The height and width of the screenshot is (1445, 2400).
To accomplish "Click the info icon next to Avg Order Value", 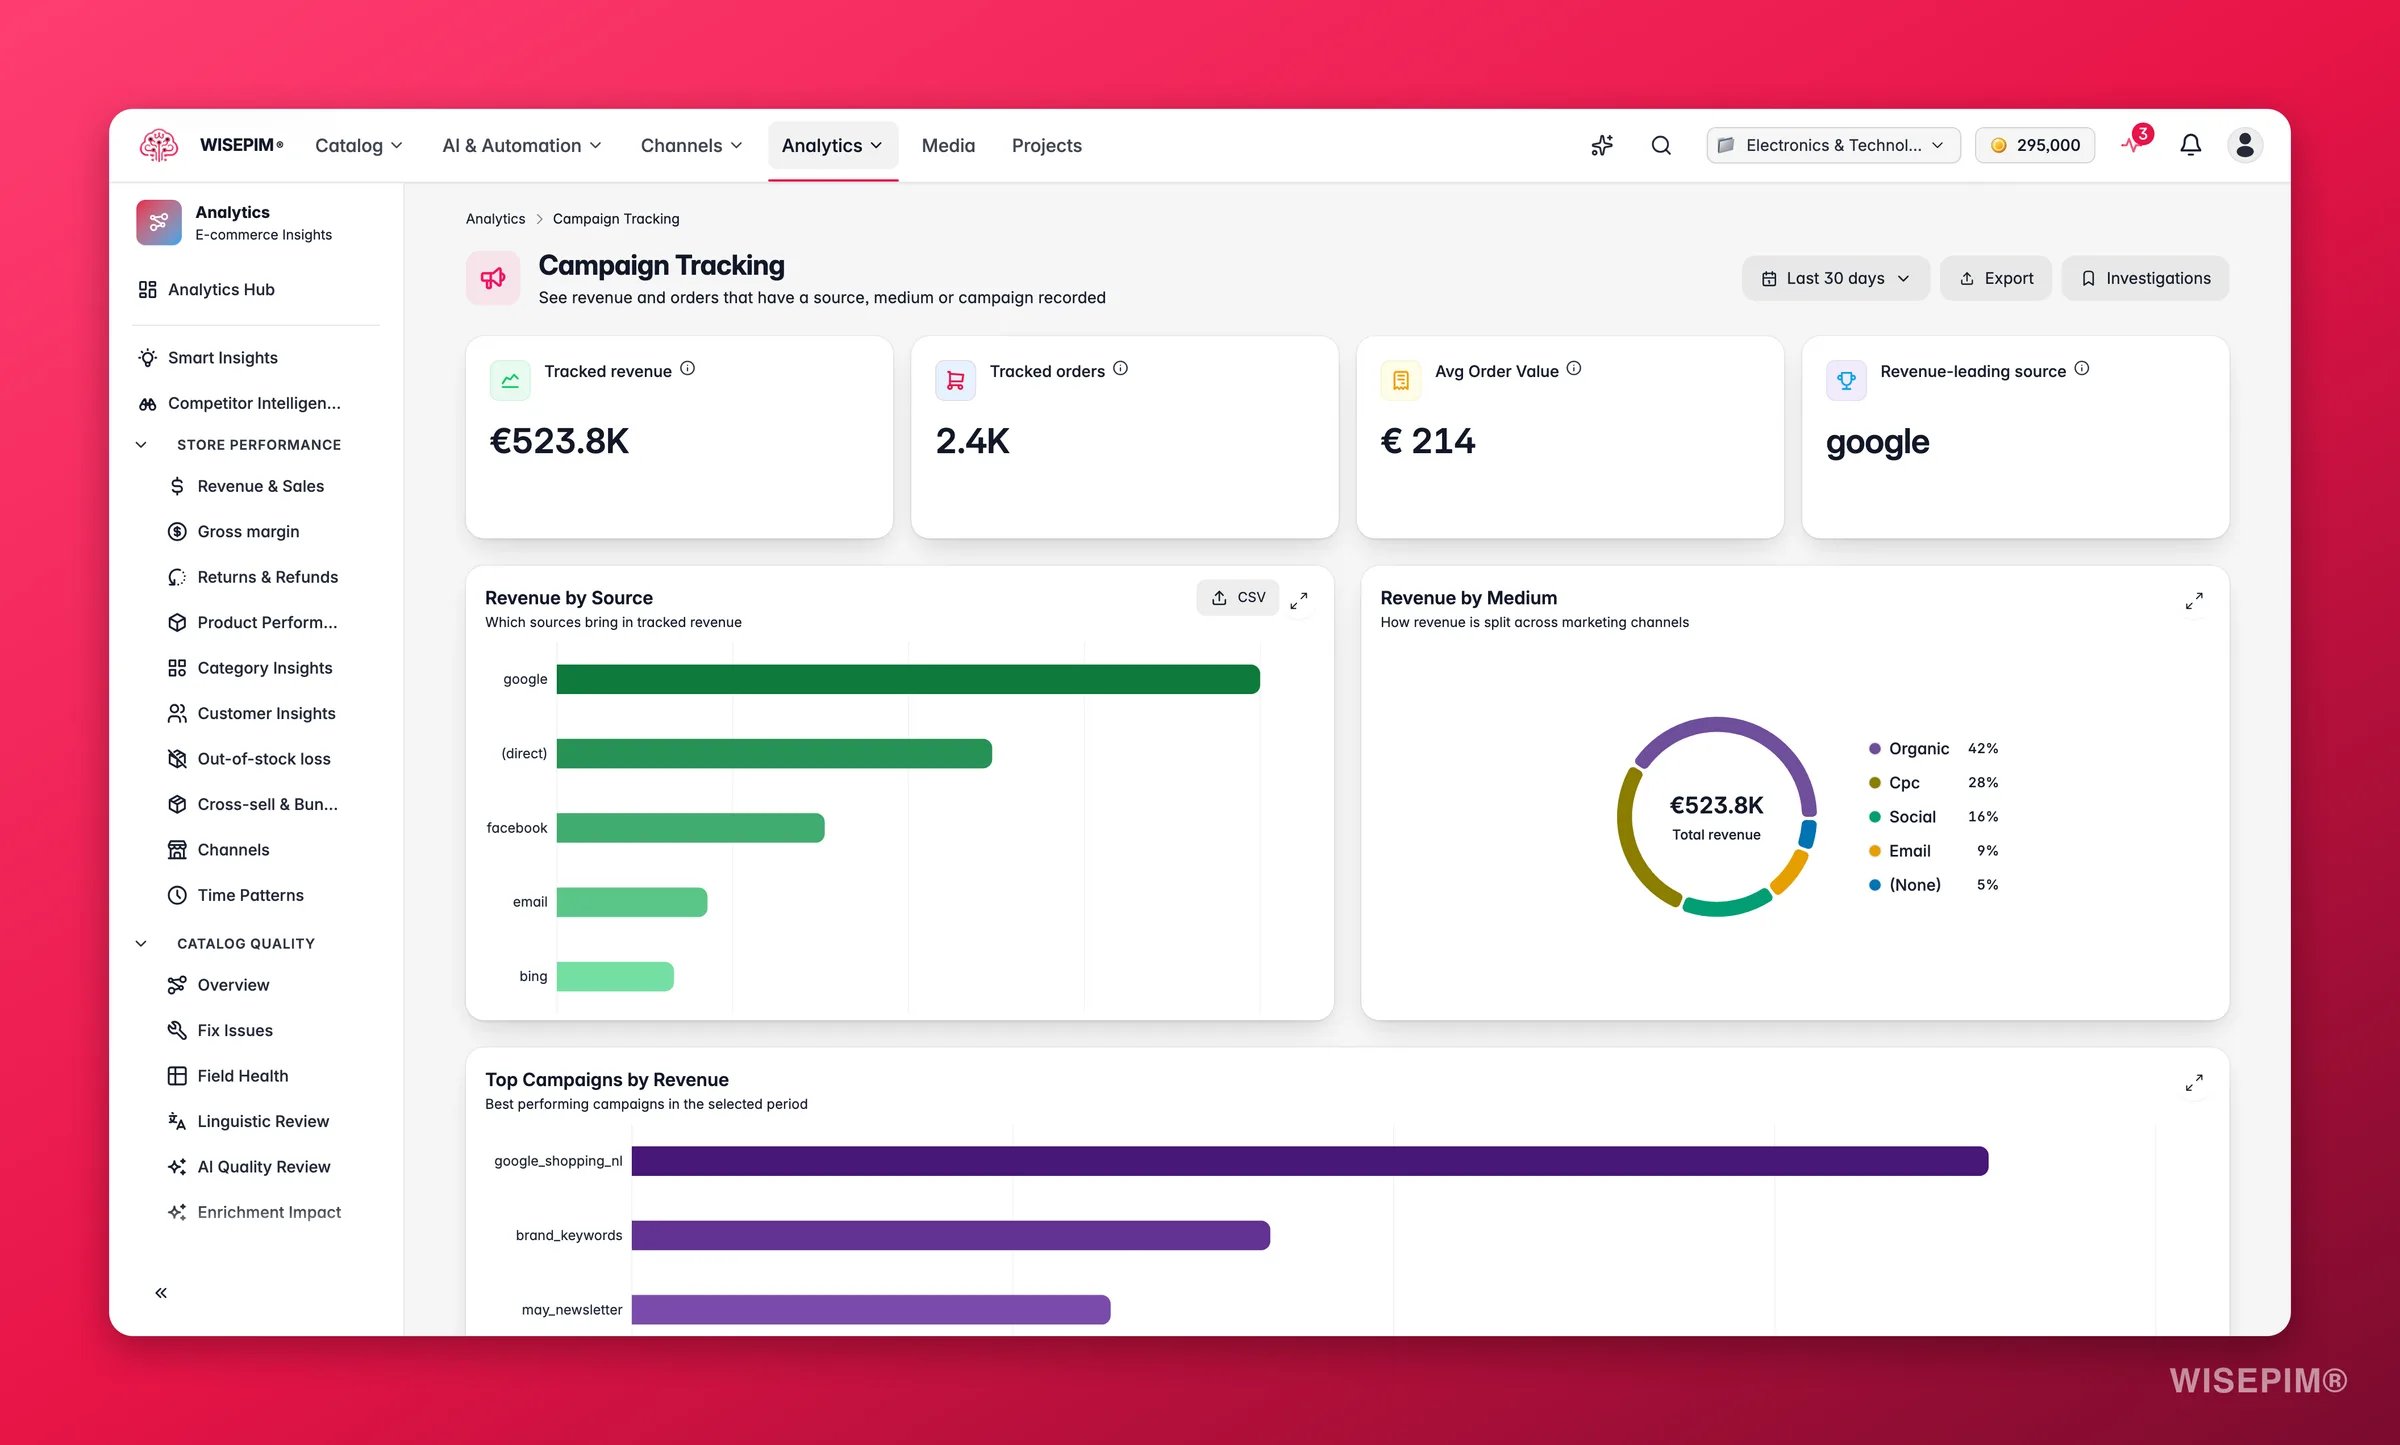I will coord(1574,368).
